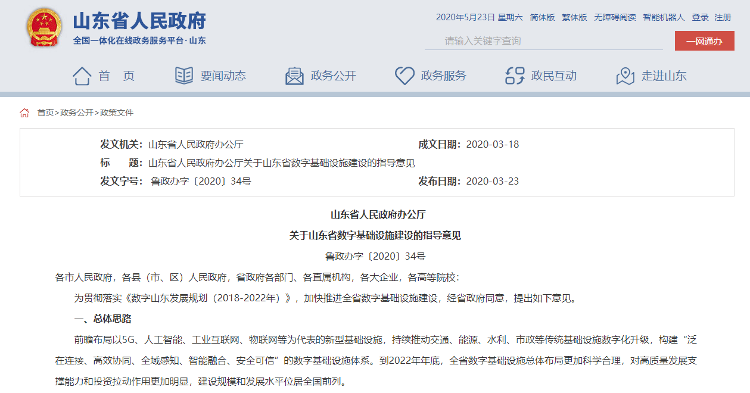Open the 首页 navigation menu item
The height and width of the screenshot is (393, 750).
116,76
